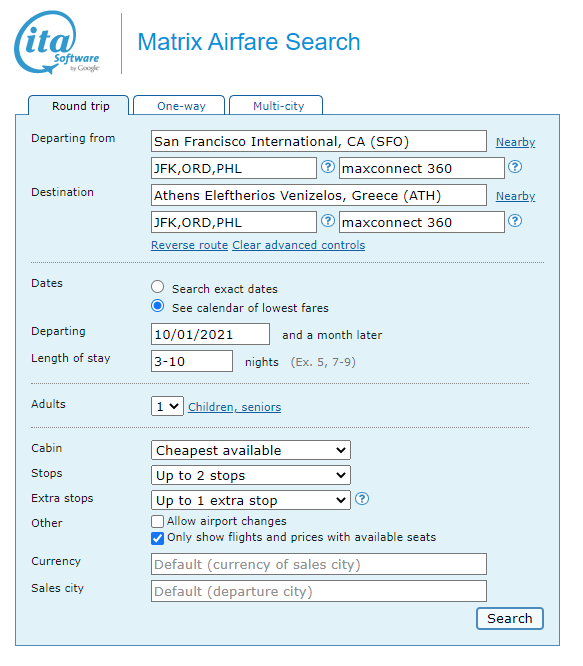This screenshot has width=583, height=666.
Task: Uncheck Only show flights with available seats
Action: click(157, 538)
